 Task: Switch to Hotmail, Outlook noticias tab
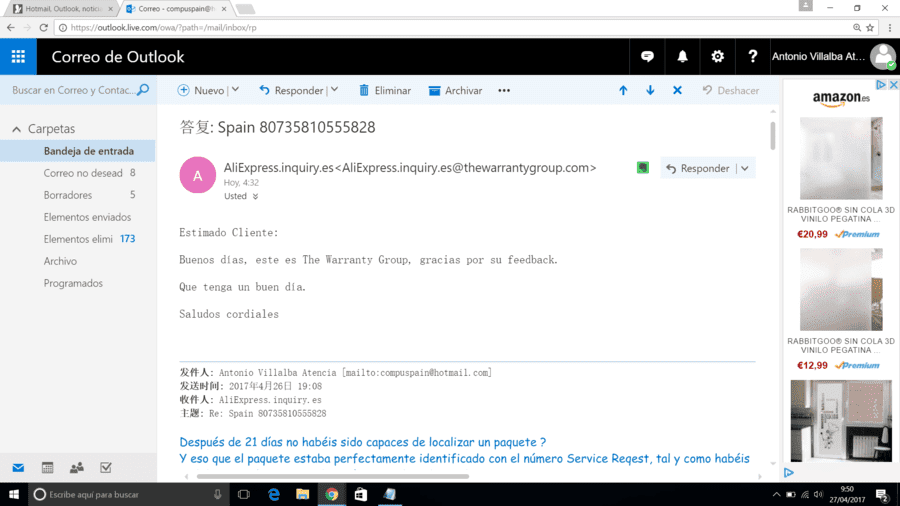pos(63,9)
